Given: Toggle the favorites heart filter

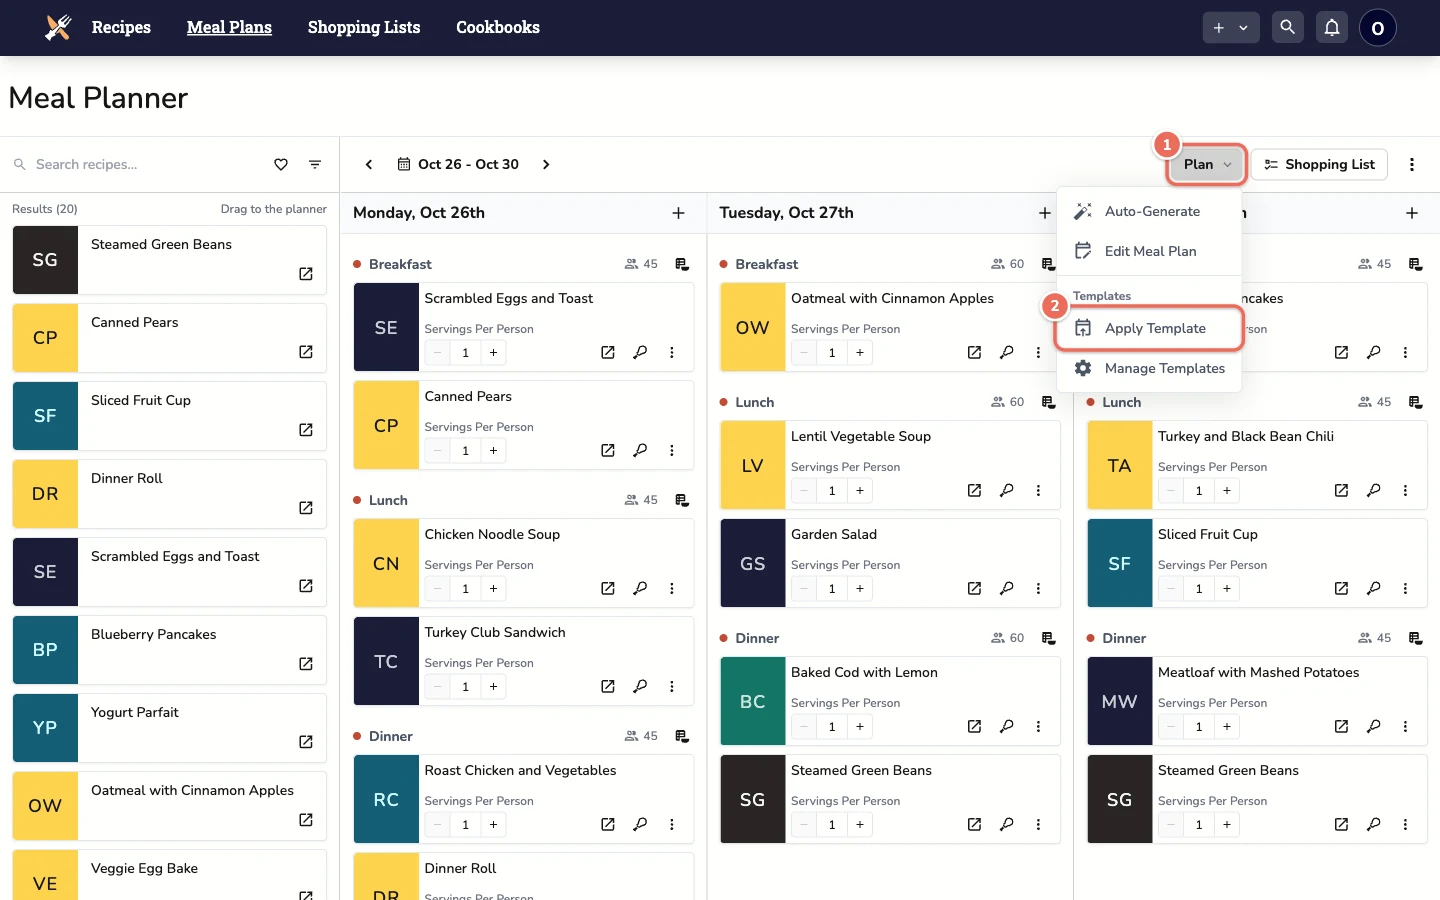Looking at the screenshot, I should 281,164.
